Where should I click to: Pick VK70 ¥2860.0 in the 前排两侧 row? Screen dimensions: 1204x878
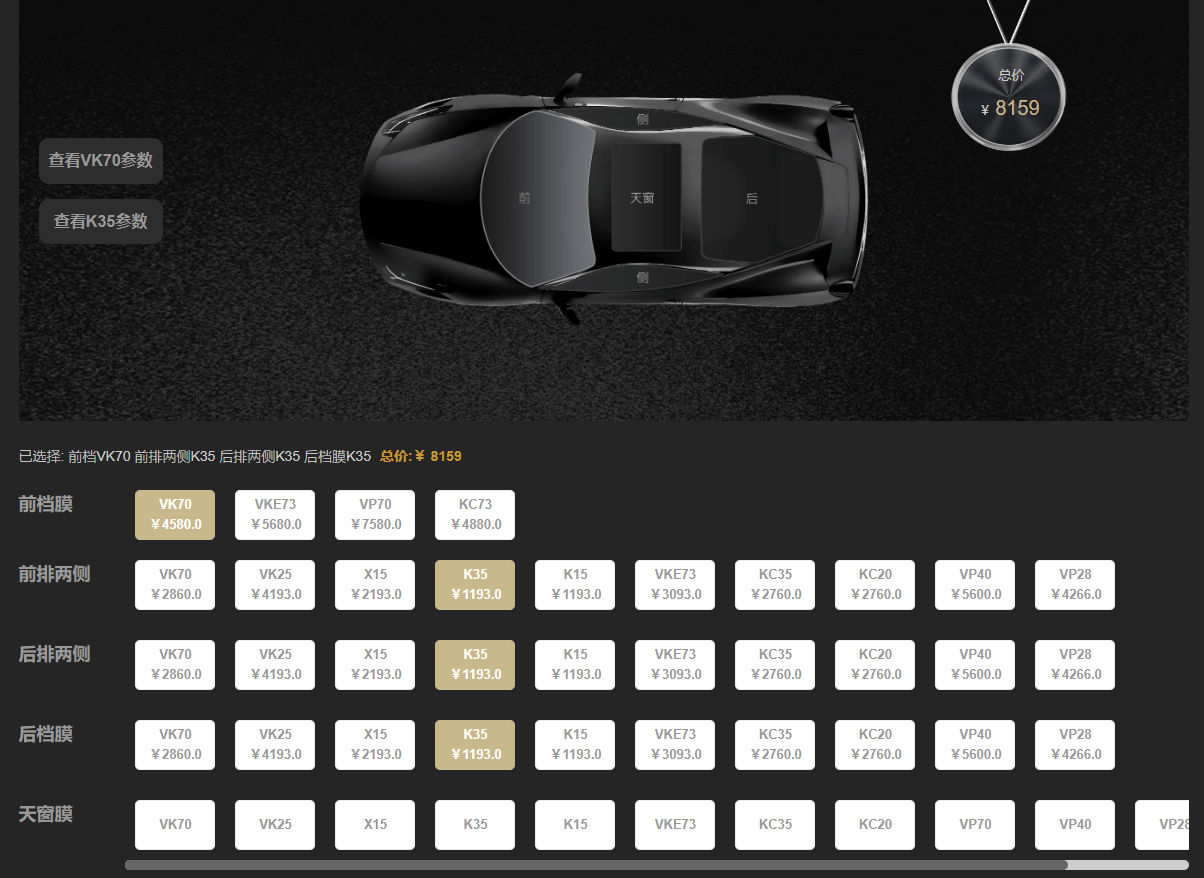coord(175,585)
